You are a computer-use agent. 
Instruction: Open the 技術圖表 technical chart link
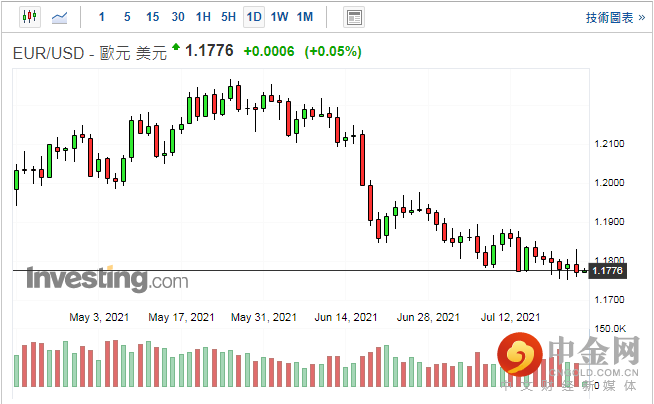610,17
